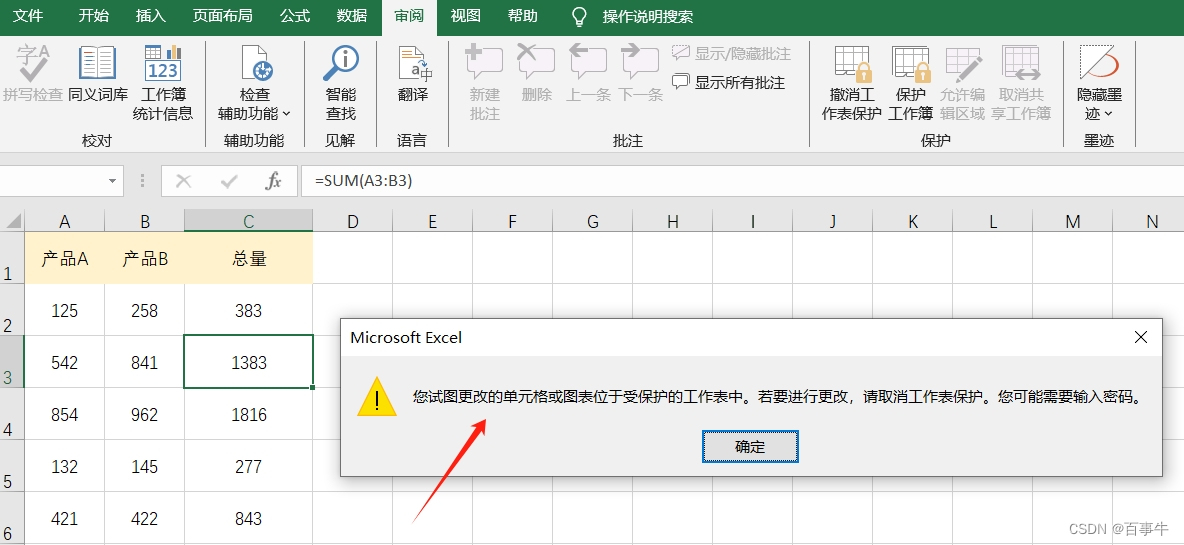1184x545 pixels.
Task: Click cell with value 258
Action: point(145,310)
